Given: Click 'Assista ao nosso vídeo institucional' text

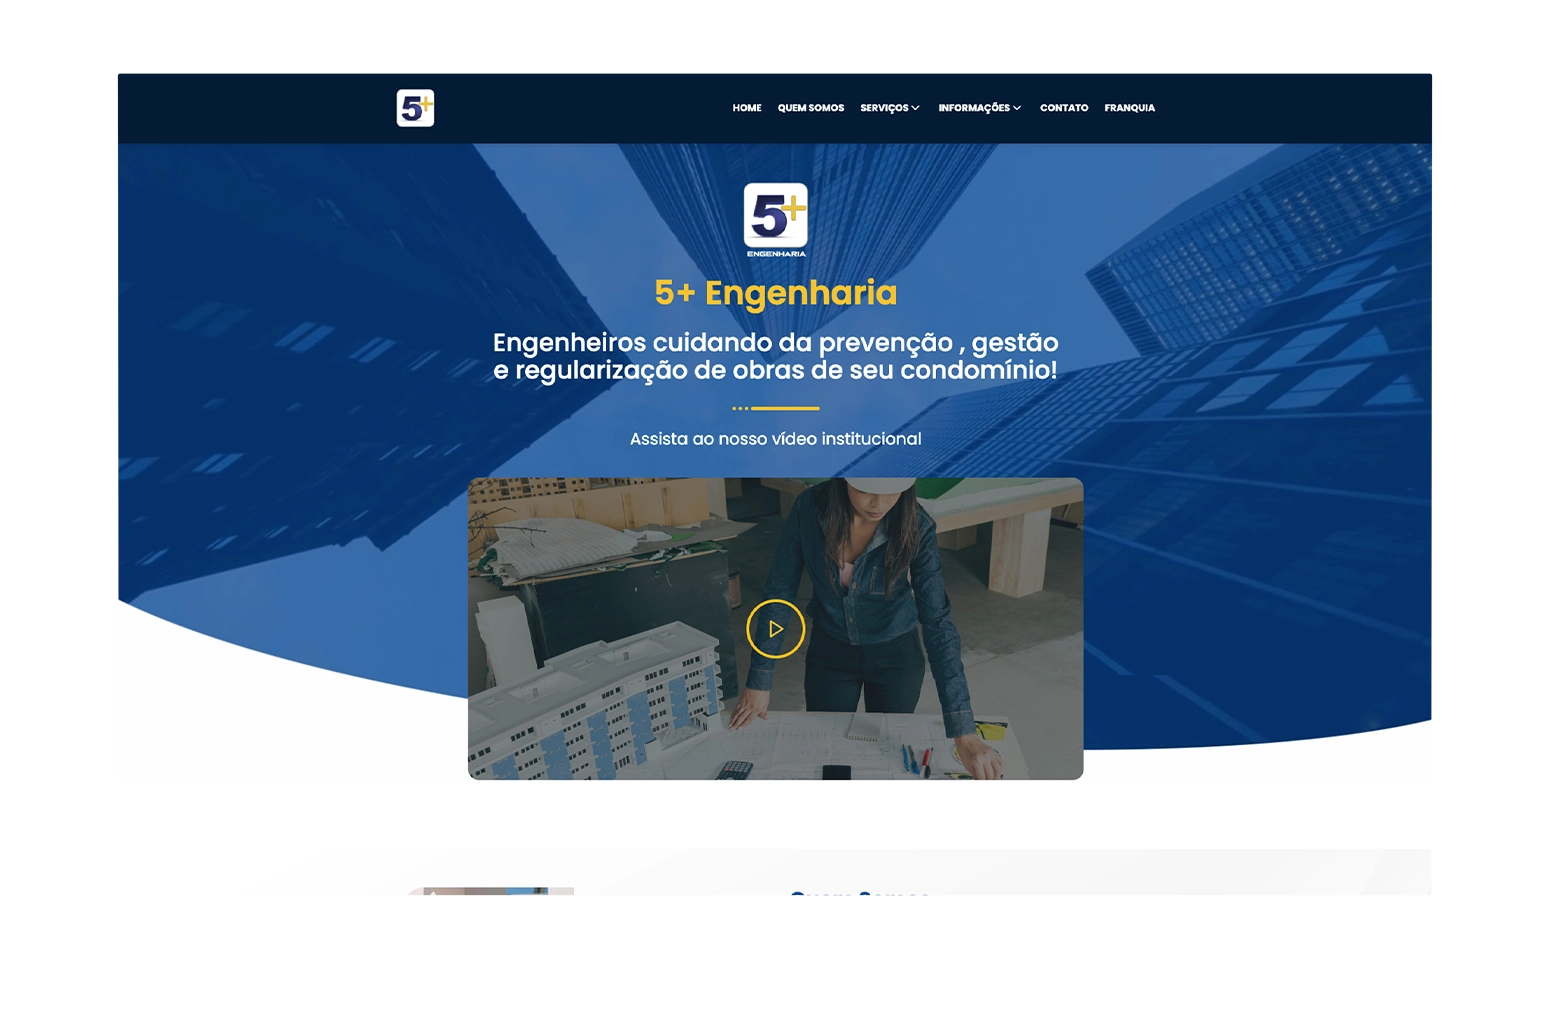Looking at the screenshot, I should click(x=775, y=439).
